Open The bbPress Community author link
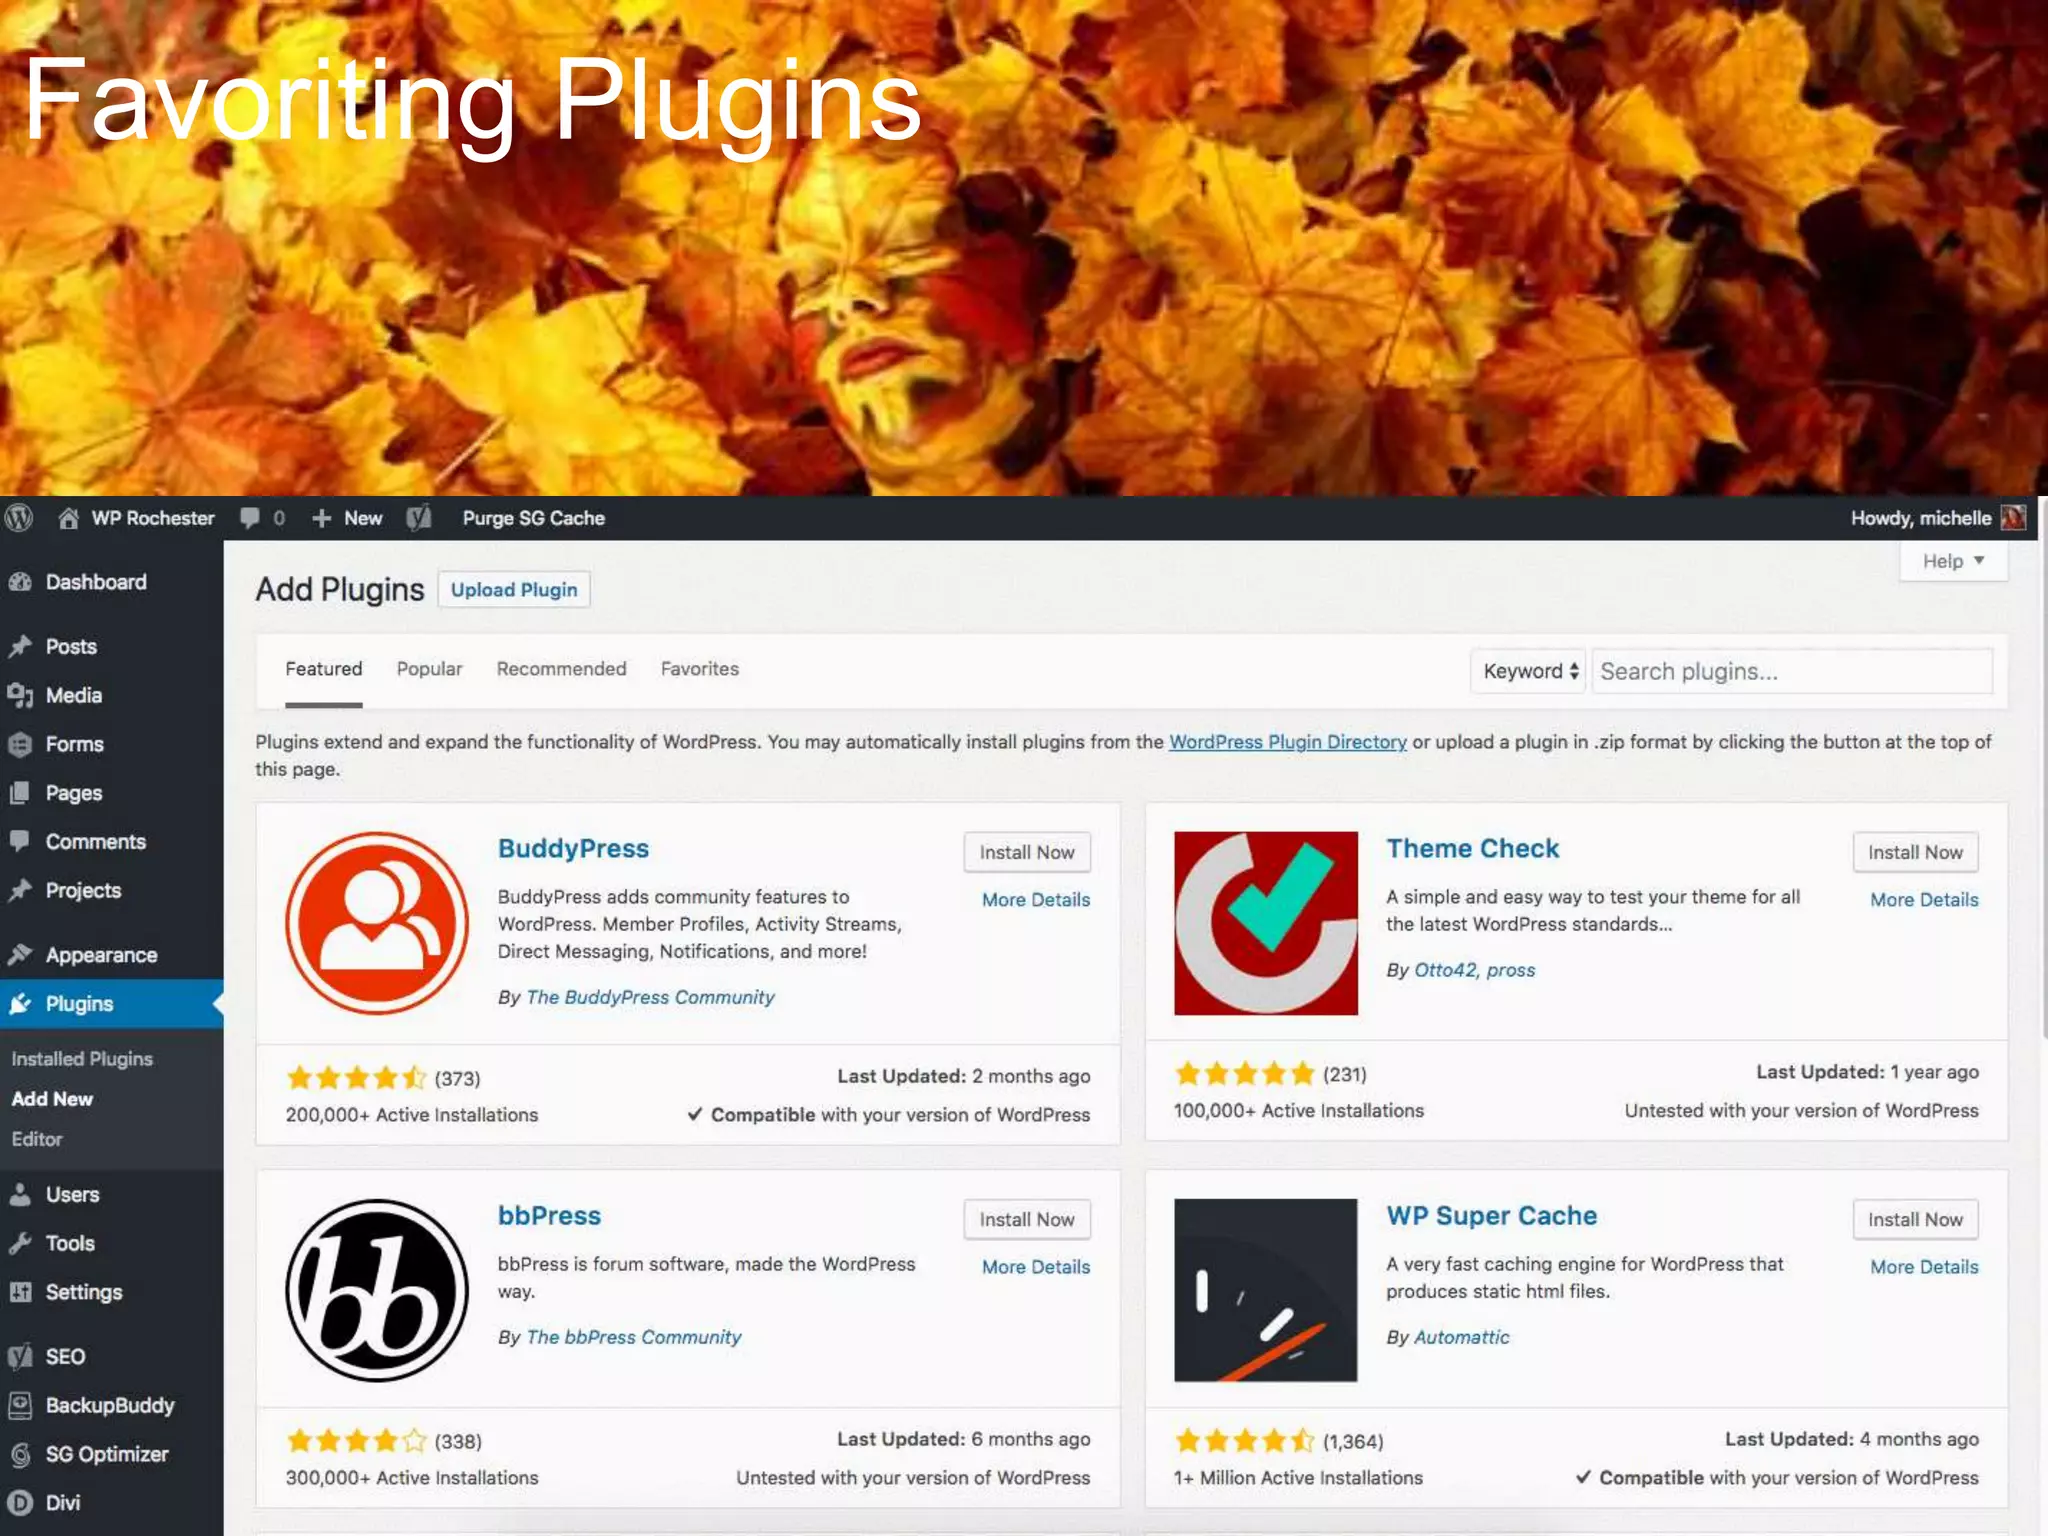The height and width of the screenshot is (1536, 2048). [634, 1337]
